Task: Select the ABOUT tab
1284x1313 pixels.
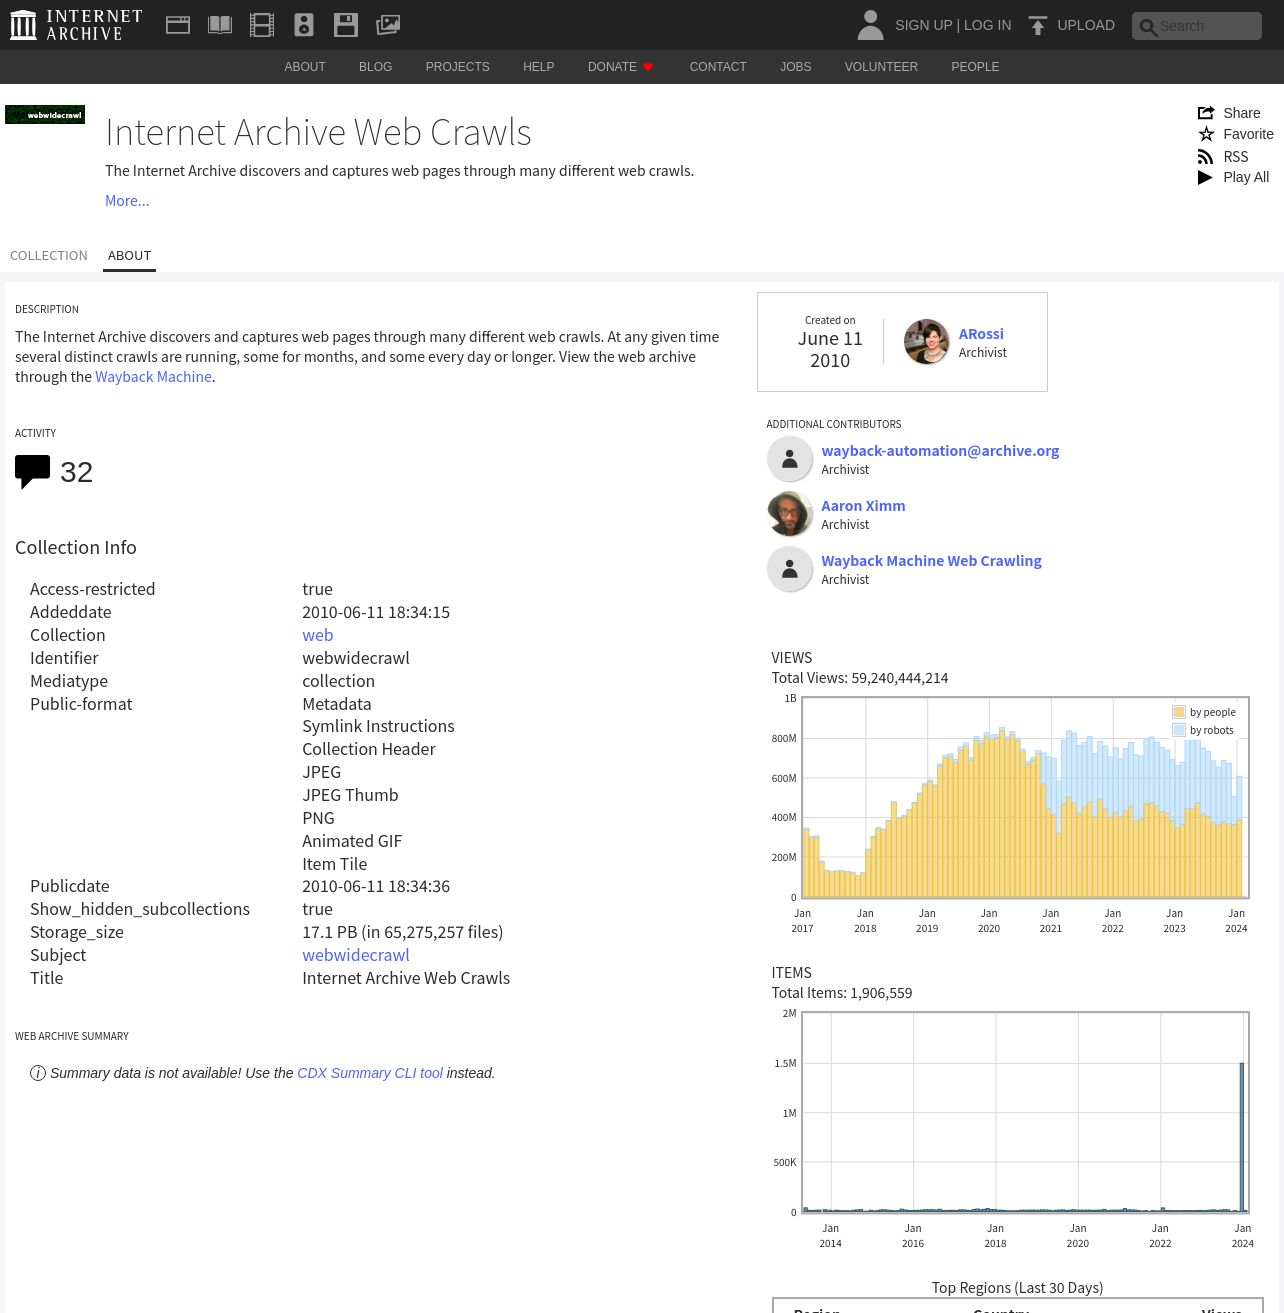Action: 130,255
